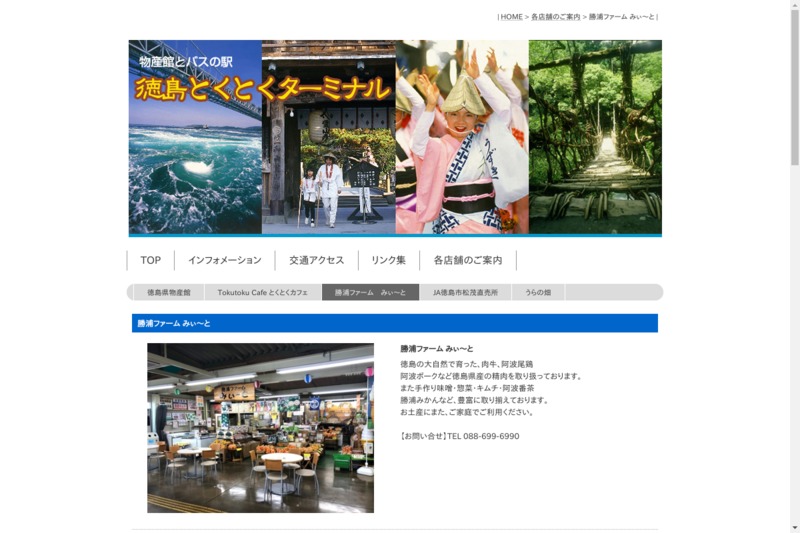Image resolution: width=800 pixels, height=533 pixels.
Task: Select the active 勝浦ファーム みぃ〜と tab
Action: (370, 293)
